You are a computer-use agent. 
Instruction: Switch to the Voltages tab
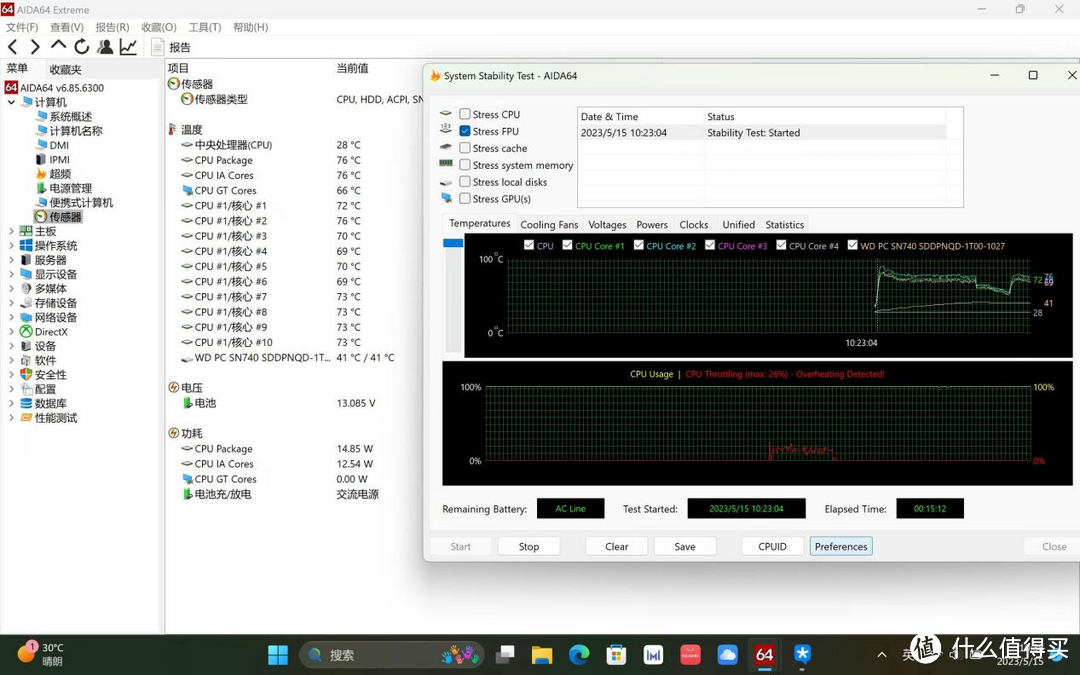(x=607, y=224)
